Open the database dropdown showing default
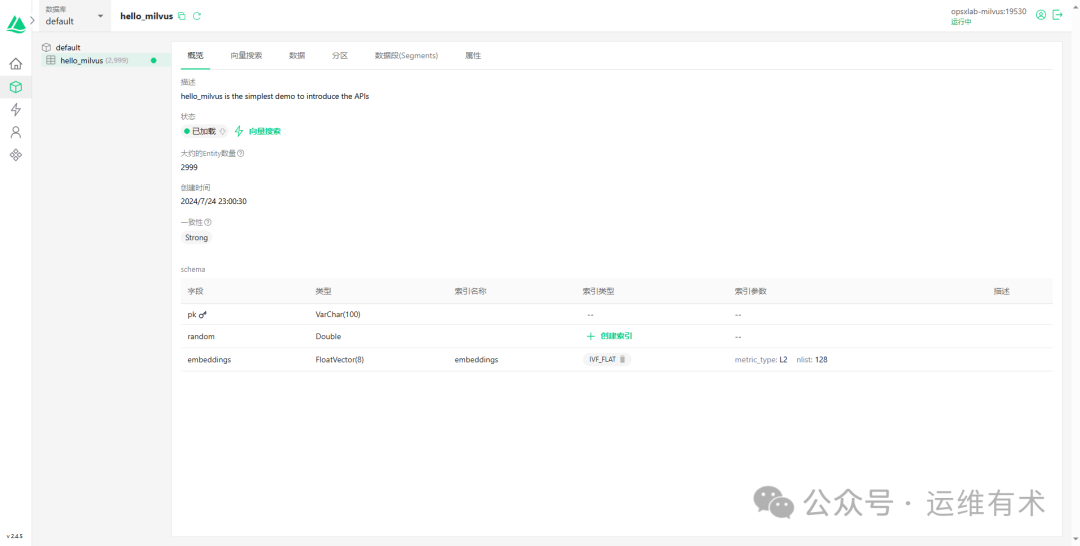The height and width of the screenshot is (546, 1080). [x=74, y=16]
